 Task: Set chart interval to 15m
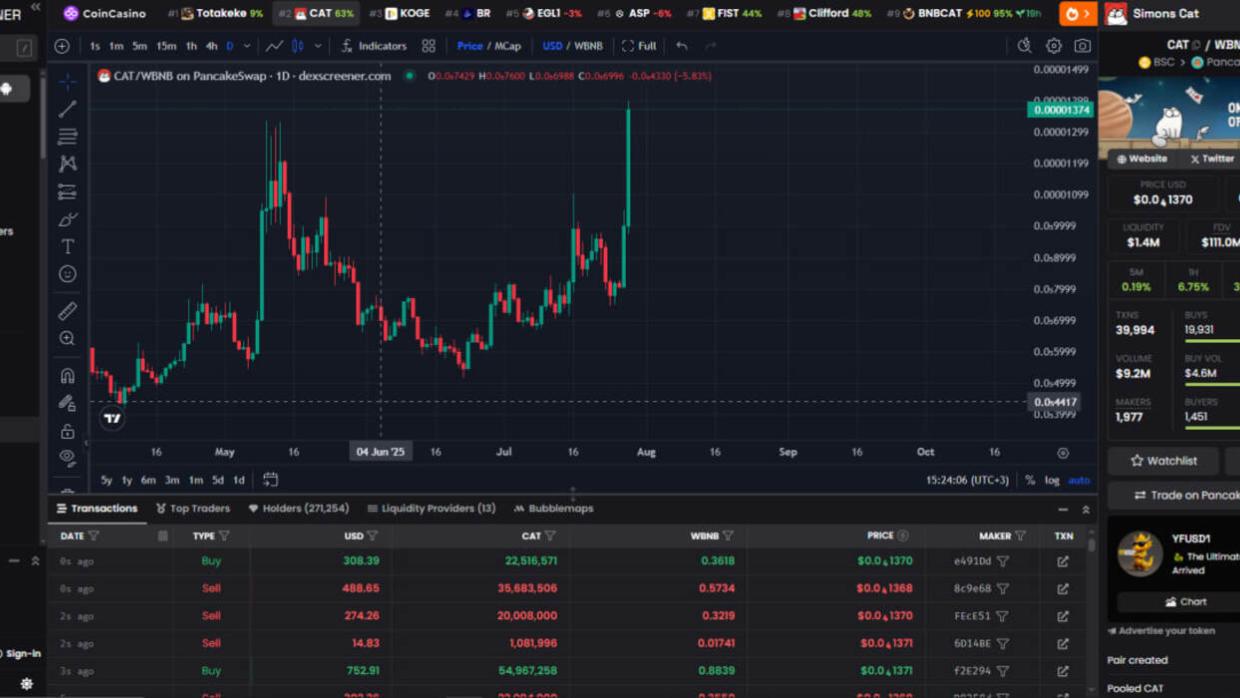166,46
